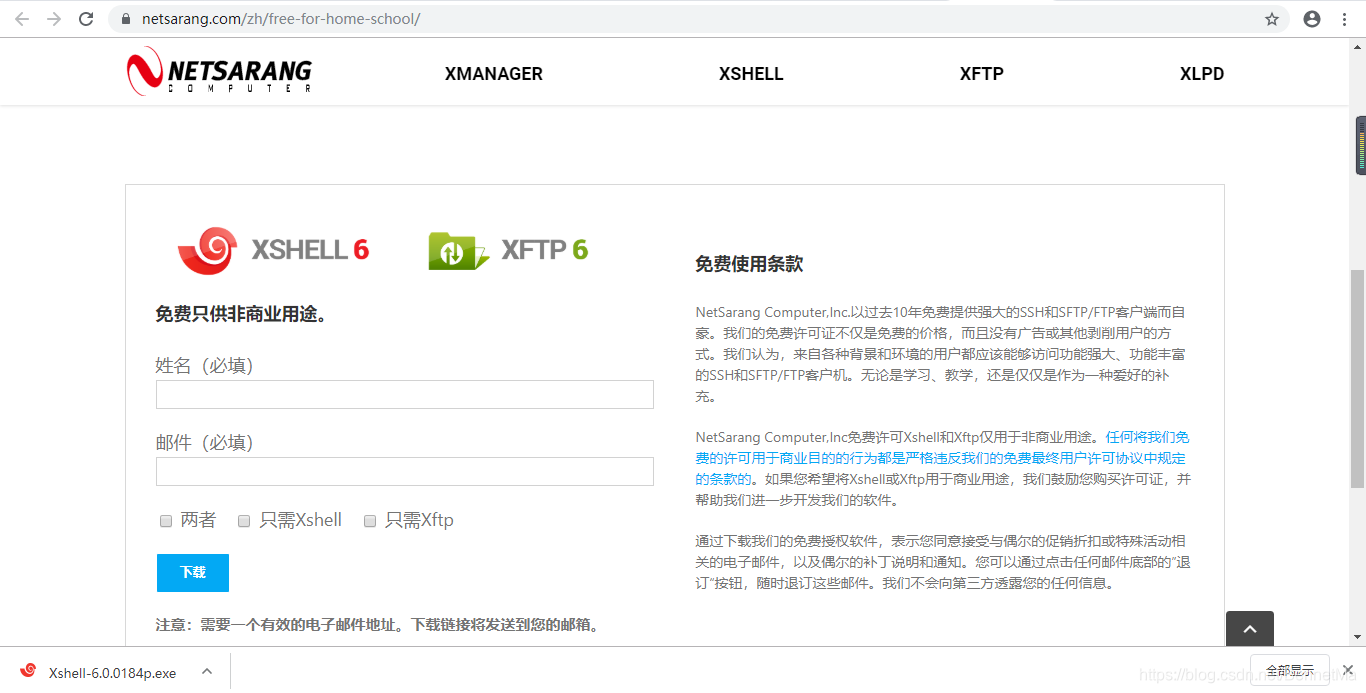Open the XMANAGER menu item
This screenshot has width=1366, height=693.
pyautogui.click(x=494, y=74)
